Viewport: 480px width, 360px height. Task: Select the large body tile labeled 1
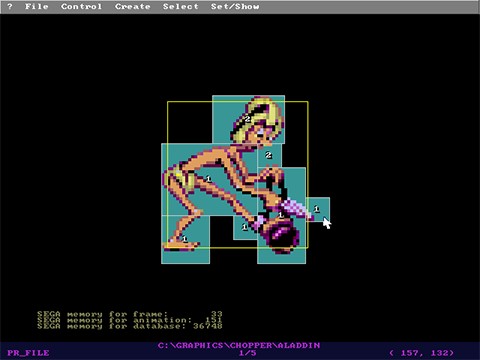(209, 179)
